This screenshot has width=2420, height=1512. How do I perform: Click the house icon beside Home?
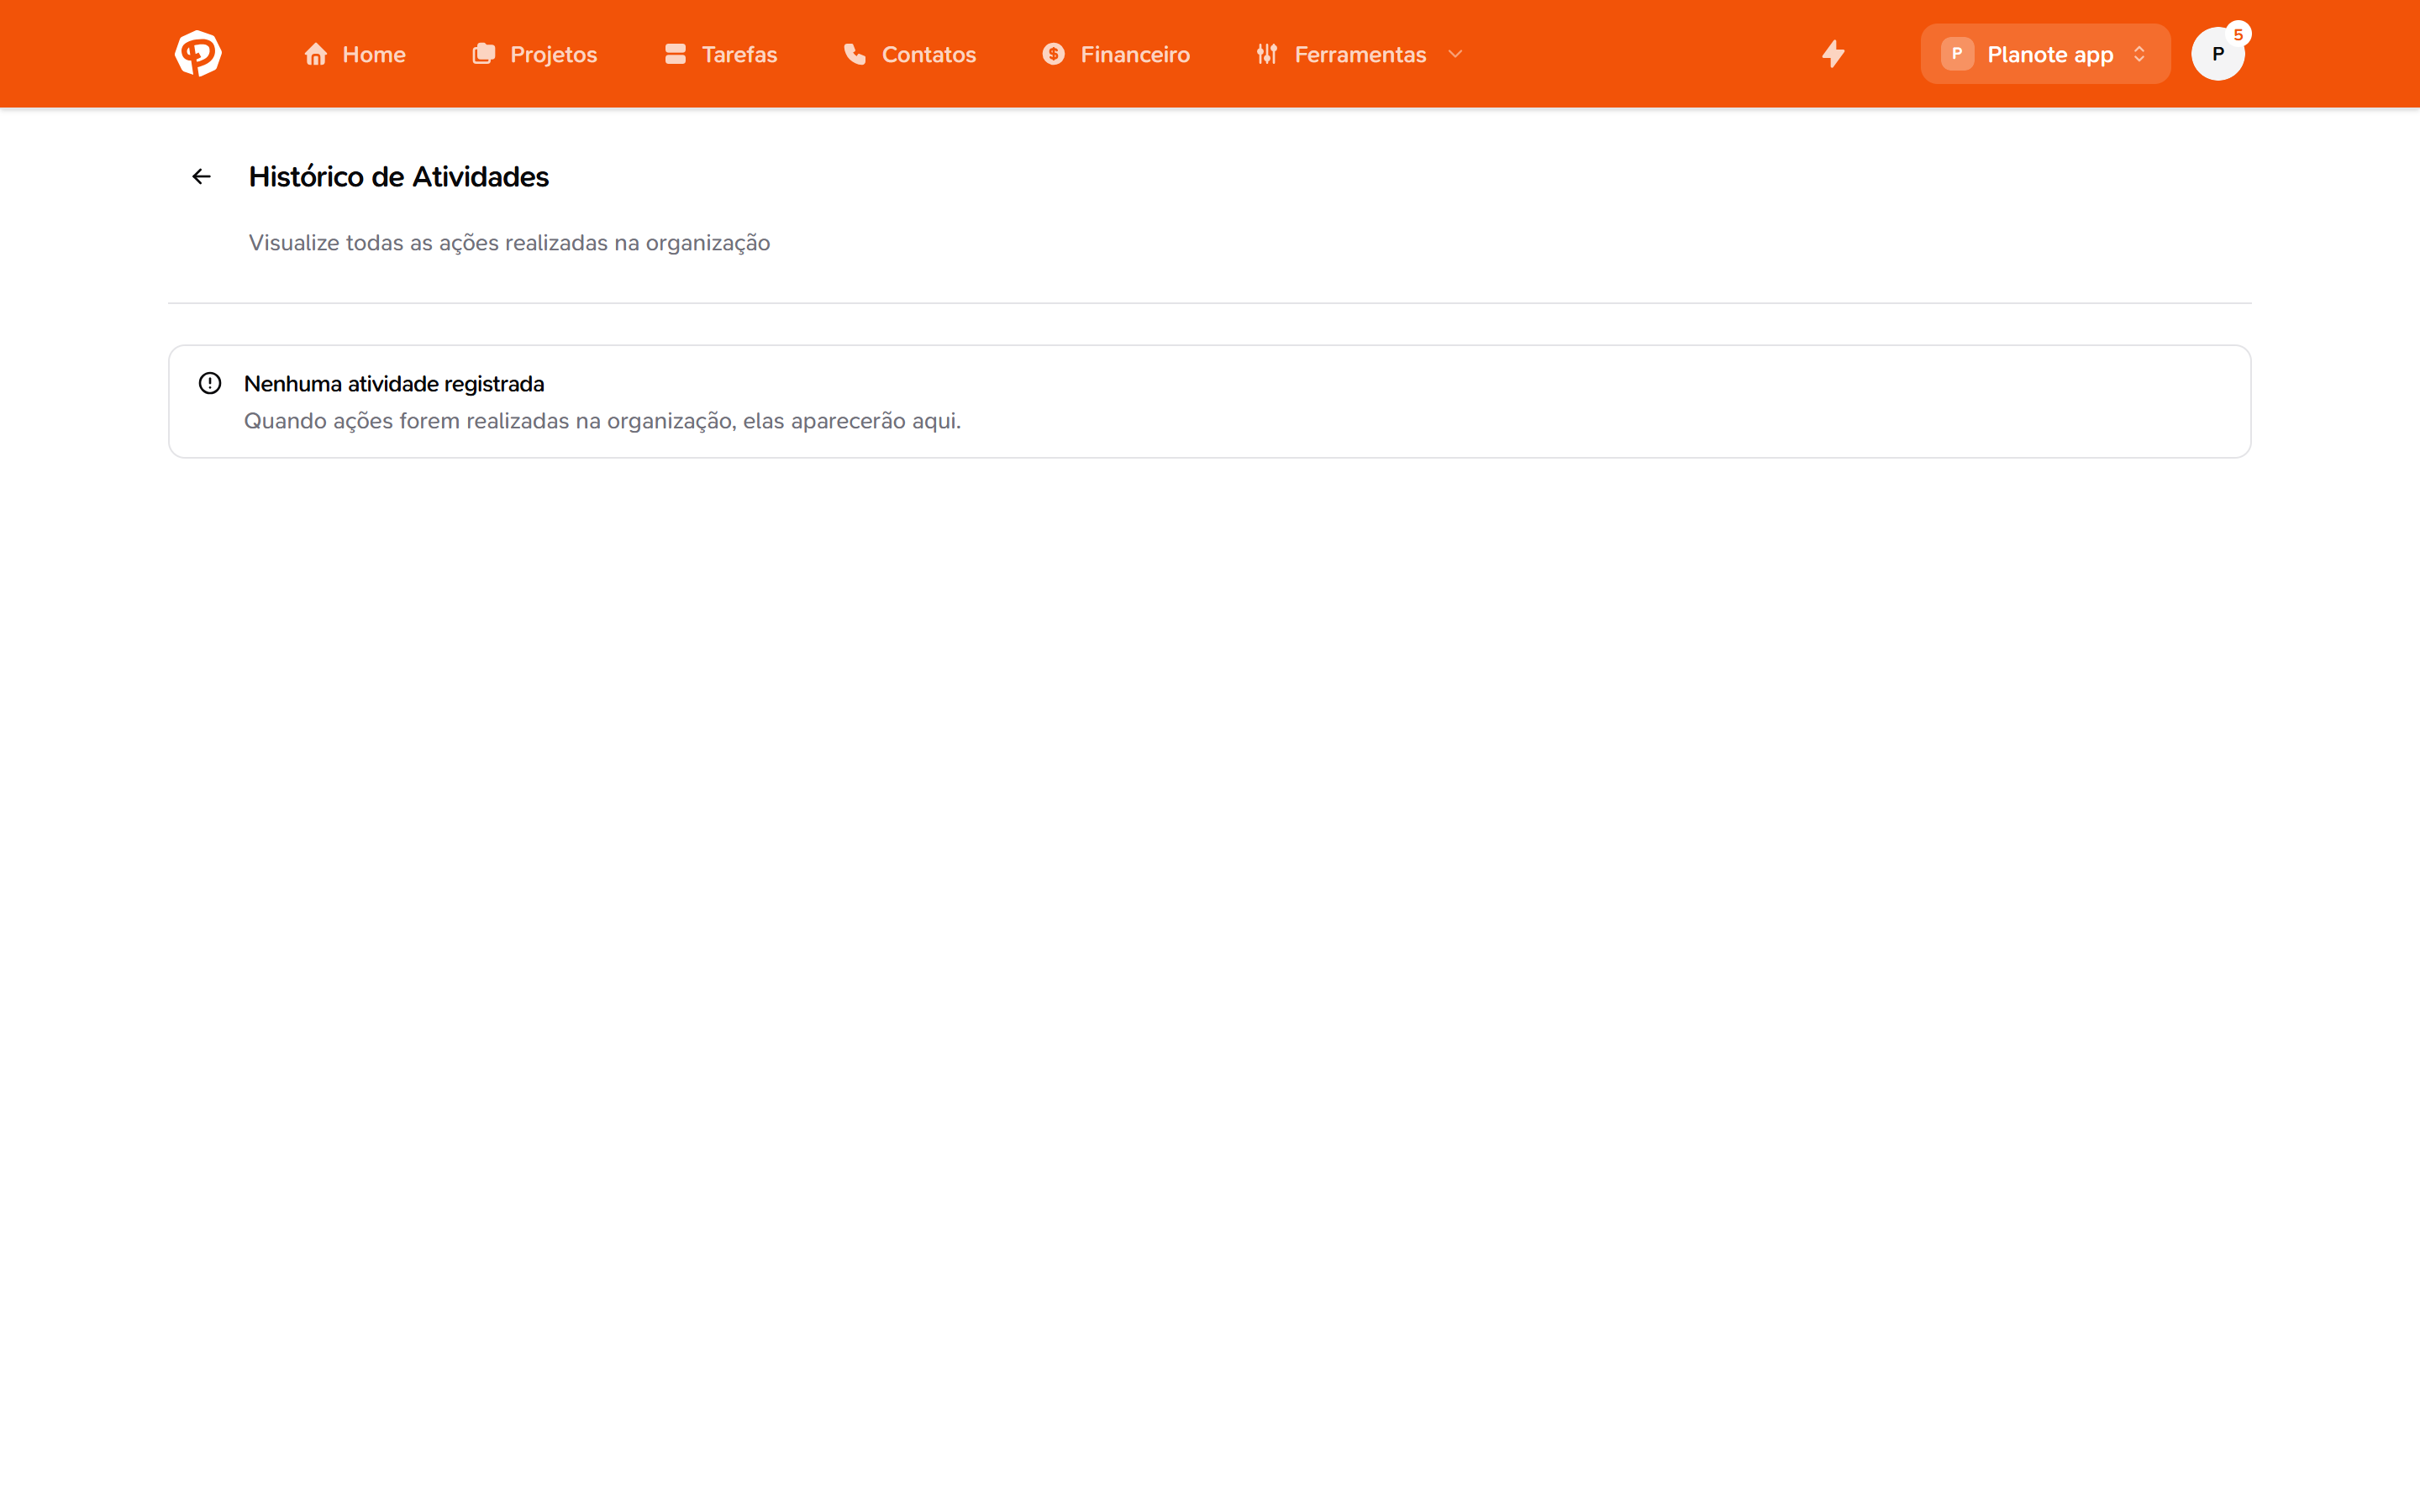[316, 54]
